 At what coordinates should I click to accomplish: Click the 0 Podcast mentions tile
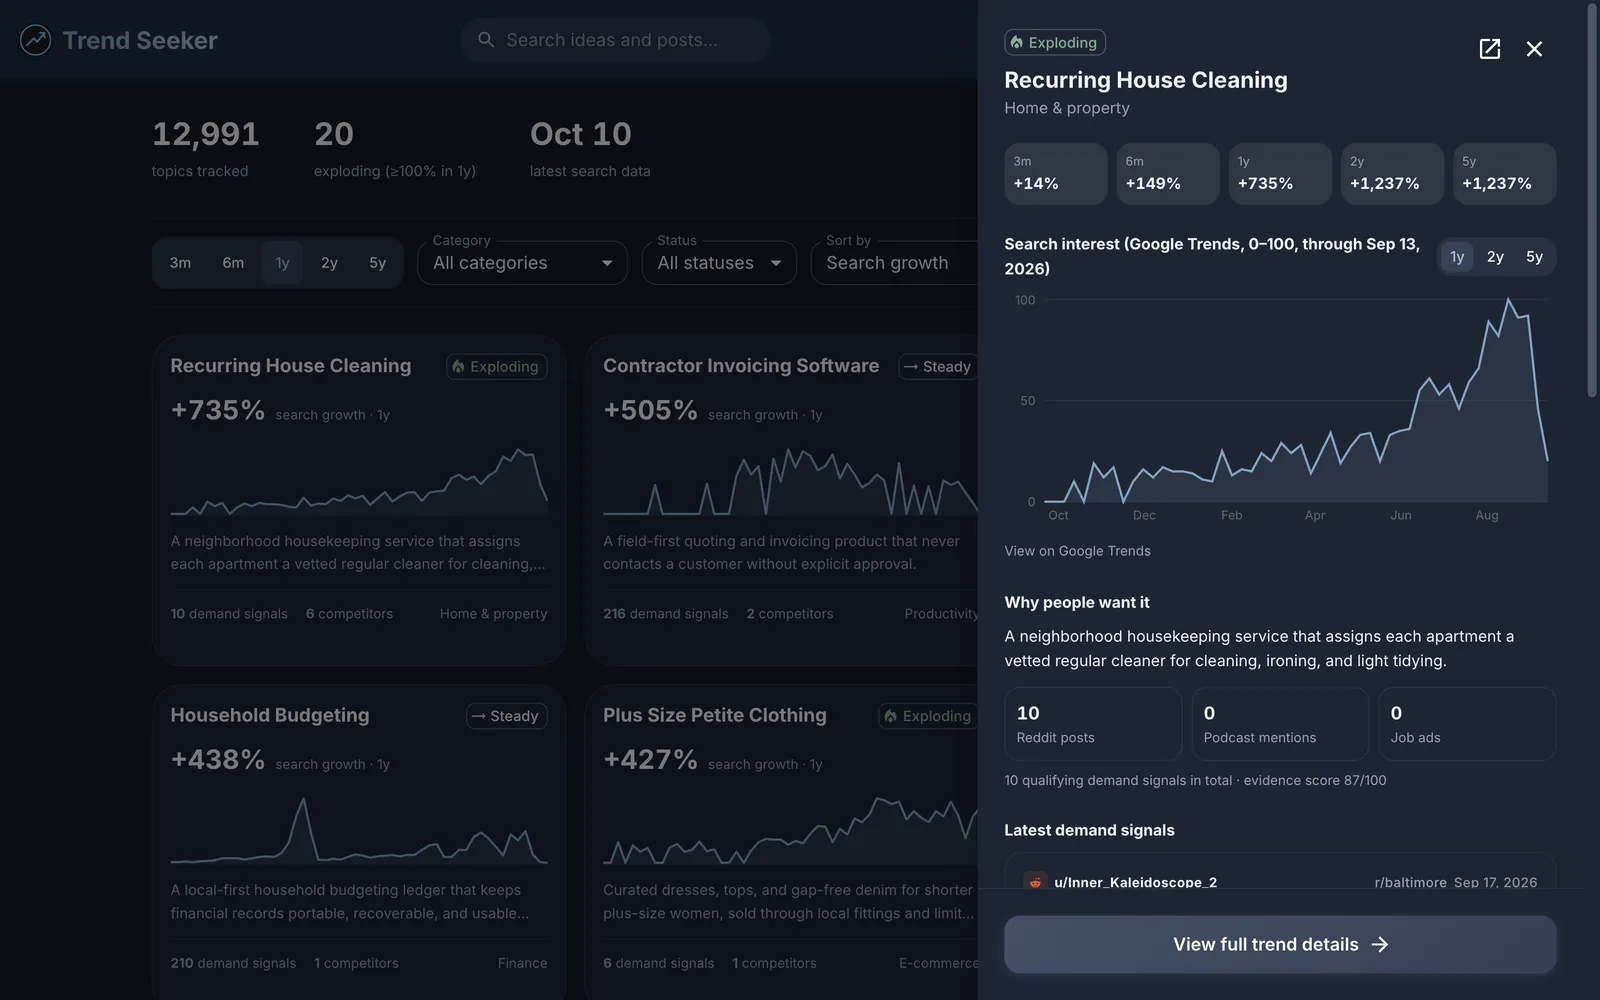1280,724
